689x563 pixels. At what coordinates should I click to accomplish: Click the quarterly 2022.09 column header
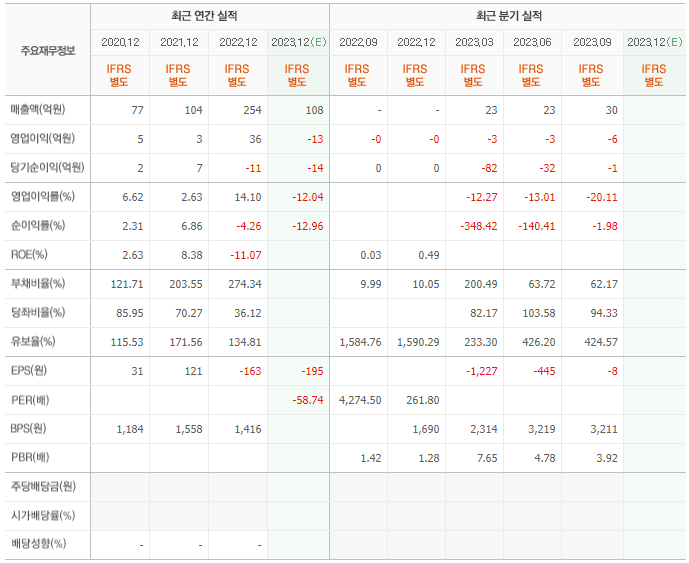(x=358, y=42)
